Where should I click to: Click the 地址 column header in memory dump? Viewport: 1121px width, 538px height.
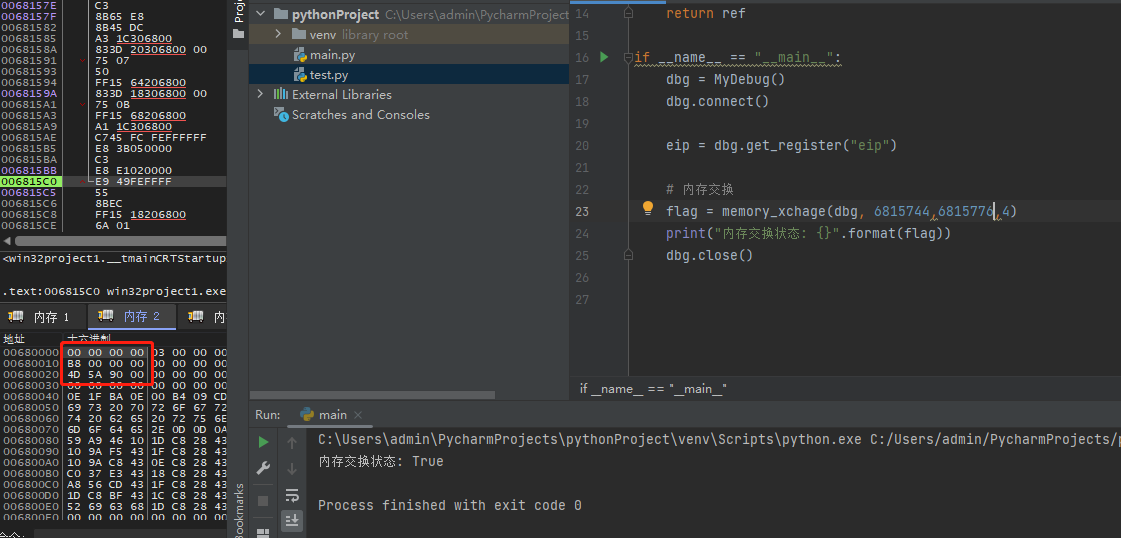click(13, 338)
